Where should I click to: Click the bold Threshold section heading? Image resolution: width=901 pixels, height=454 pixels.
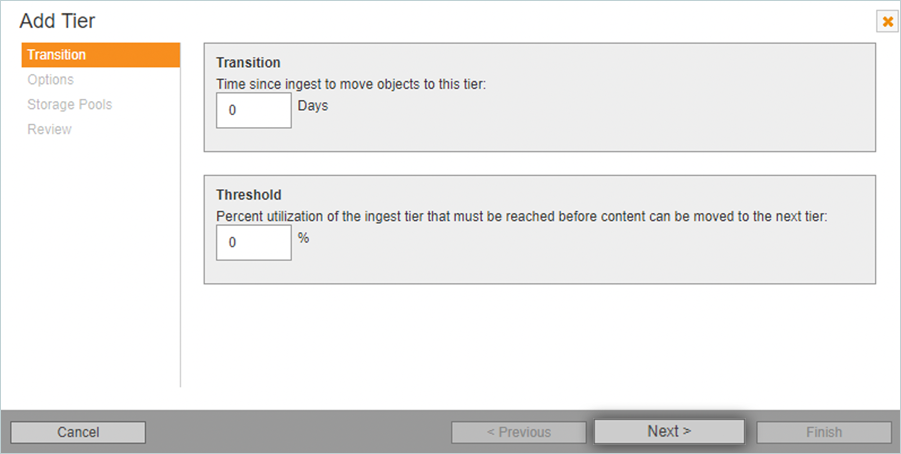point(248,195)
